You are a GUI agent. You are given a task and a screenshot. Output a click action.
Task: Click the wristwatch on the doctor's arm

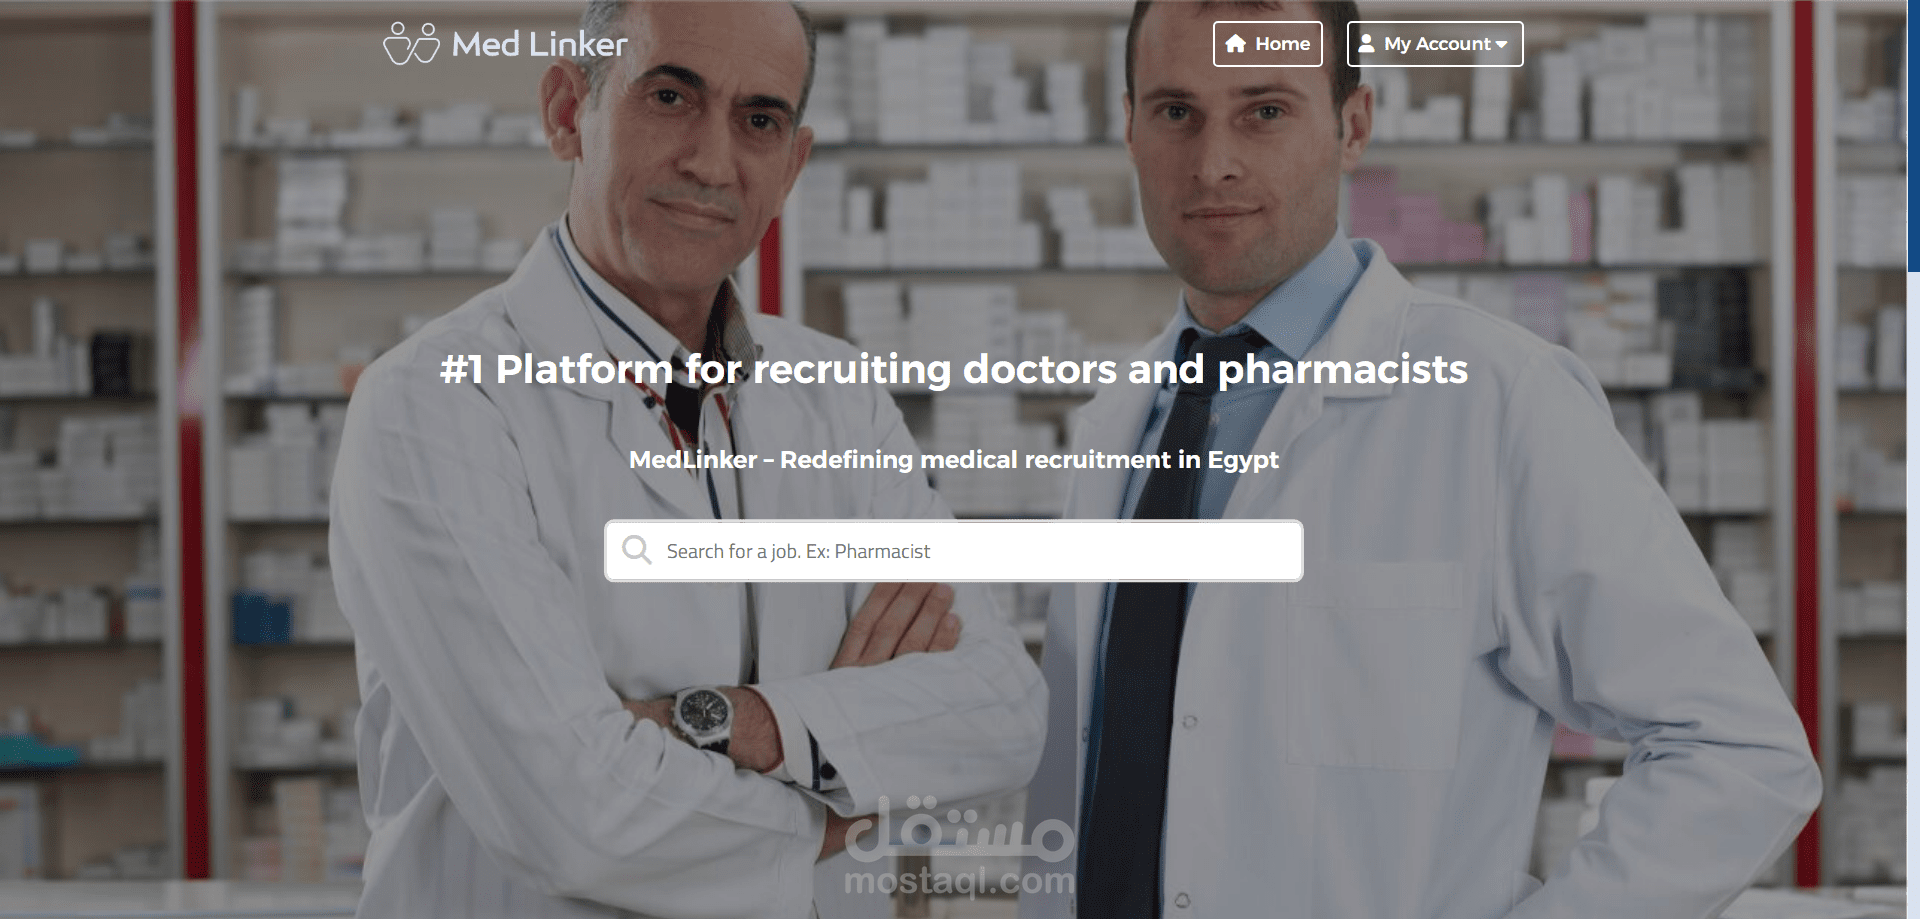(x=703, y=715)
